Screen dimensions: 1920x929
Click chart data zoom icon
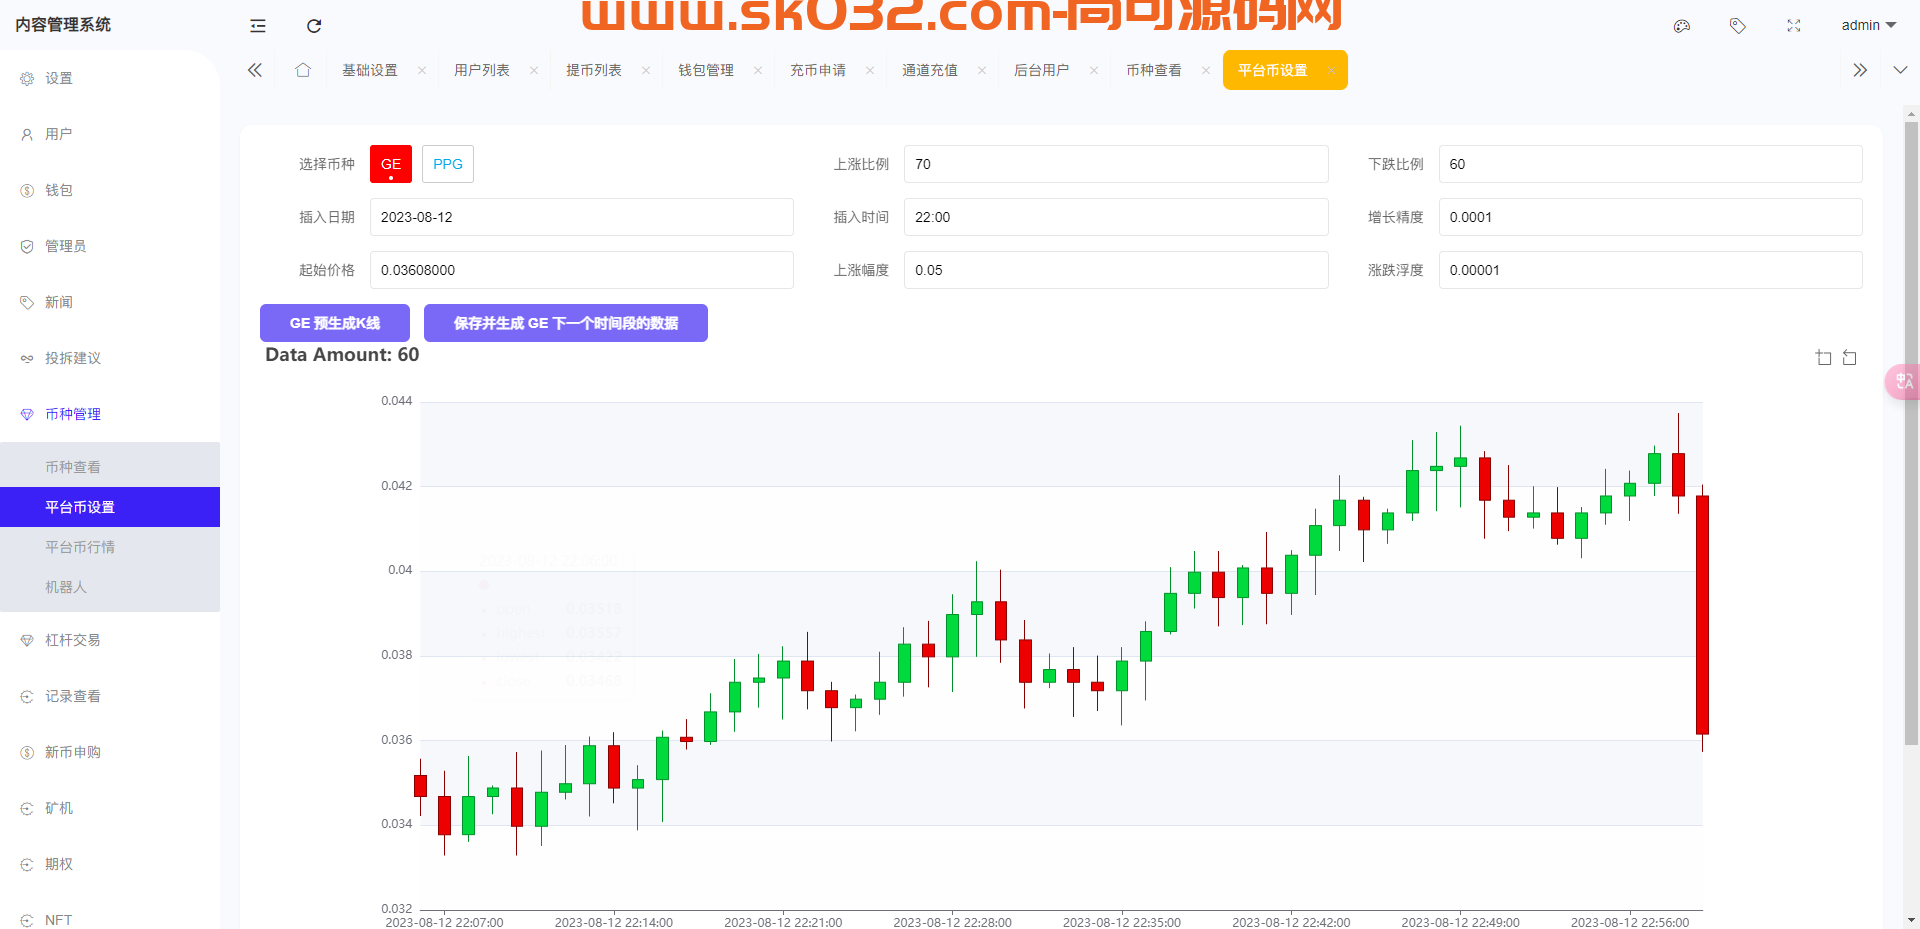pos(1824,358)
